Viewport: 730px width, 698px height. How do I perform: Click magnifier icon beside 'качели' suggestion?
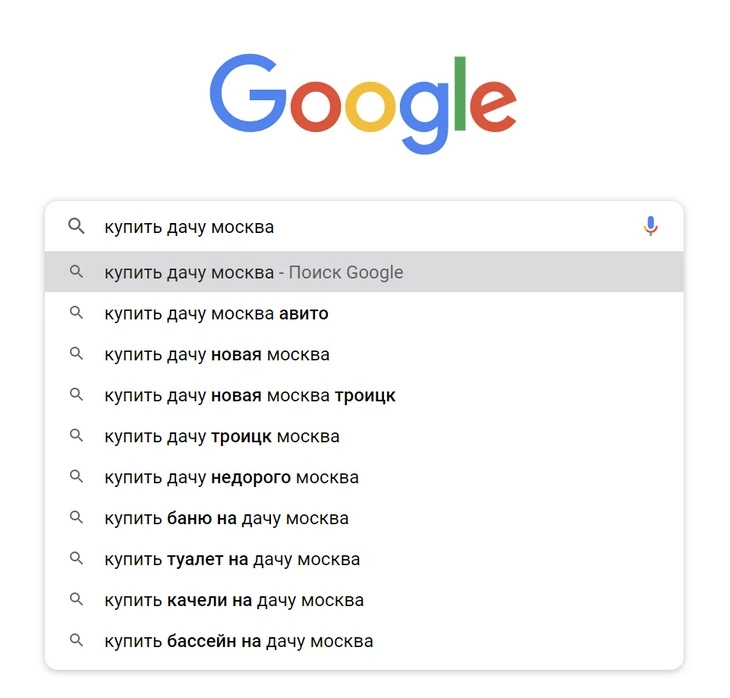tap(76, 600)
